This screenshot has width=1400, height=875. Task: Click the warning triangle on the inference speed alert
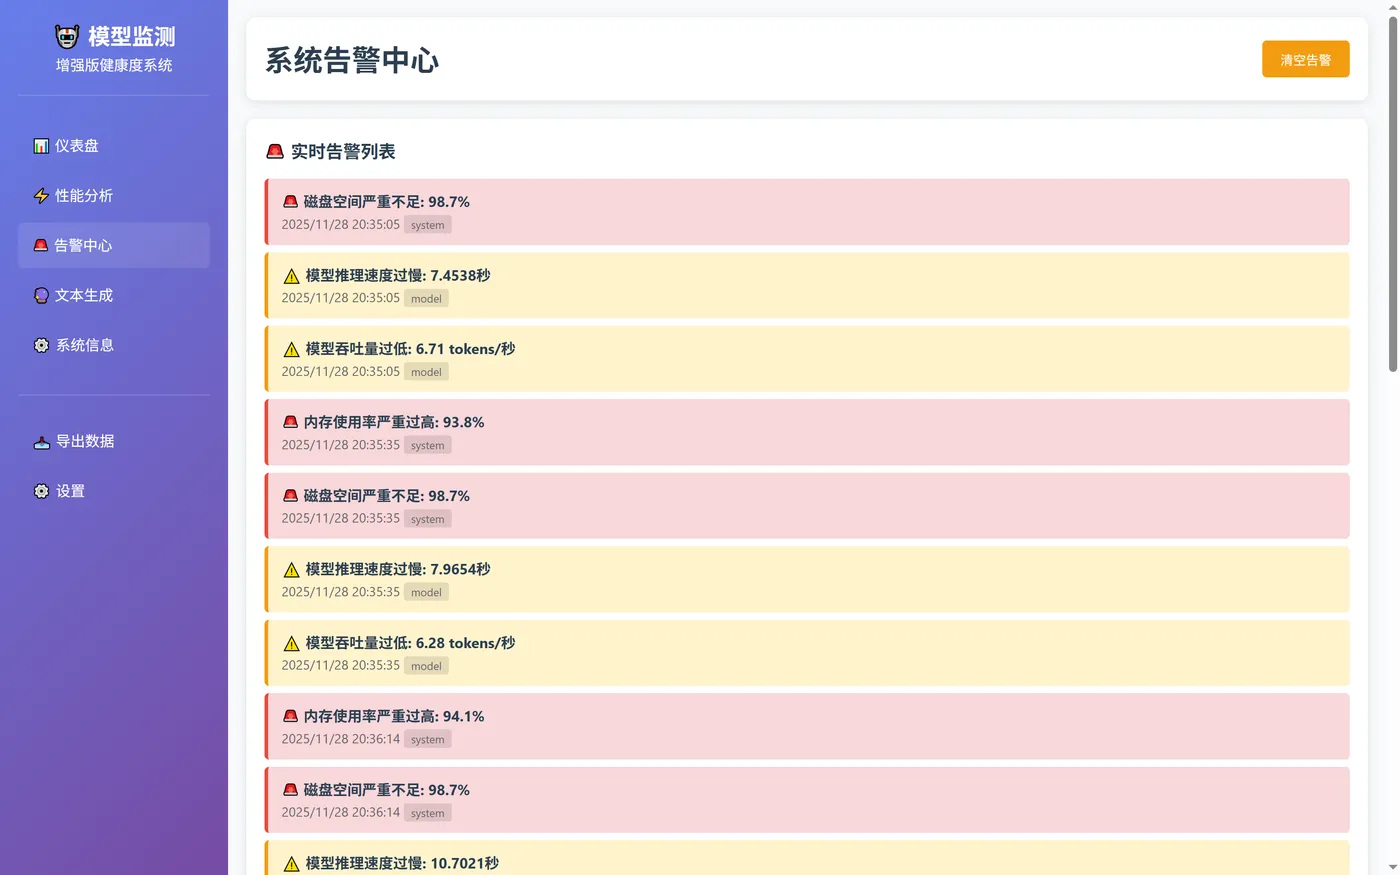[291, 275]
